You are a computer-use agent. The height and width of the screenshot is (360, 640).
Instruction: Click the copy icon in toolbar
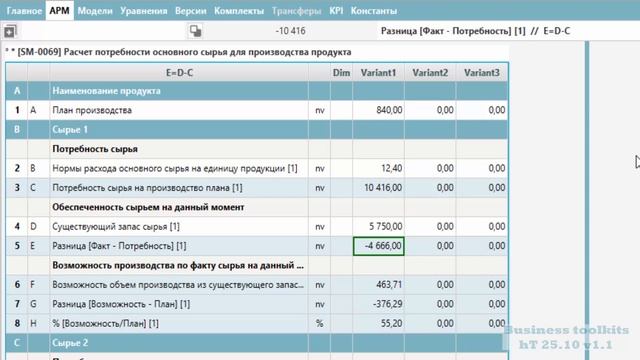(x=196, y=31)
